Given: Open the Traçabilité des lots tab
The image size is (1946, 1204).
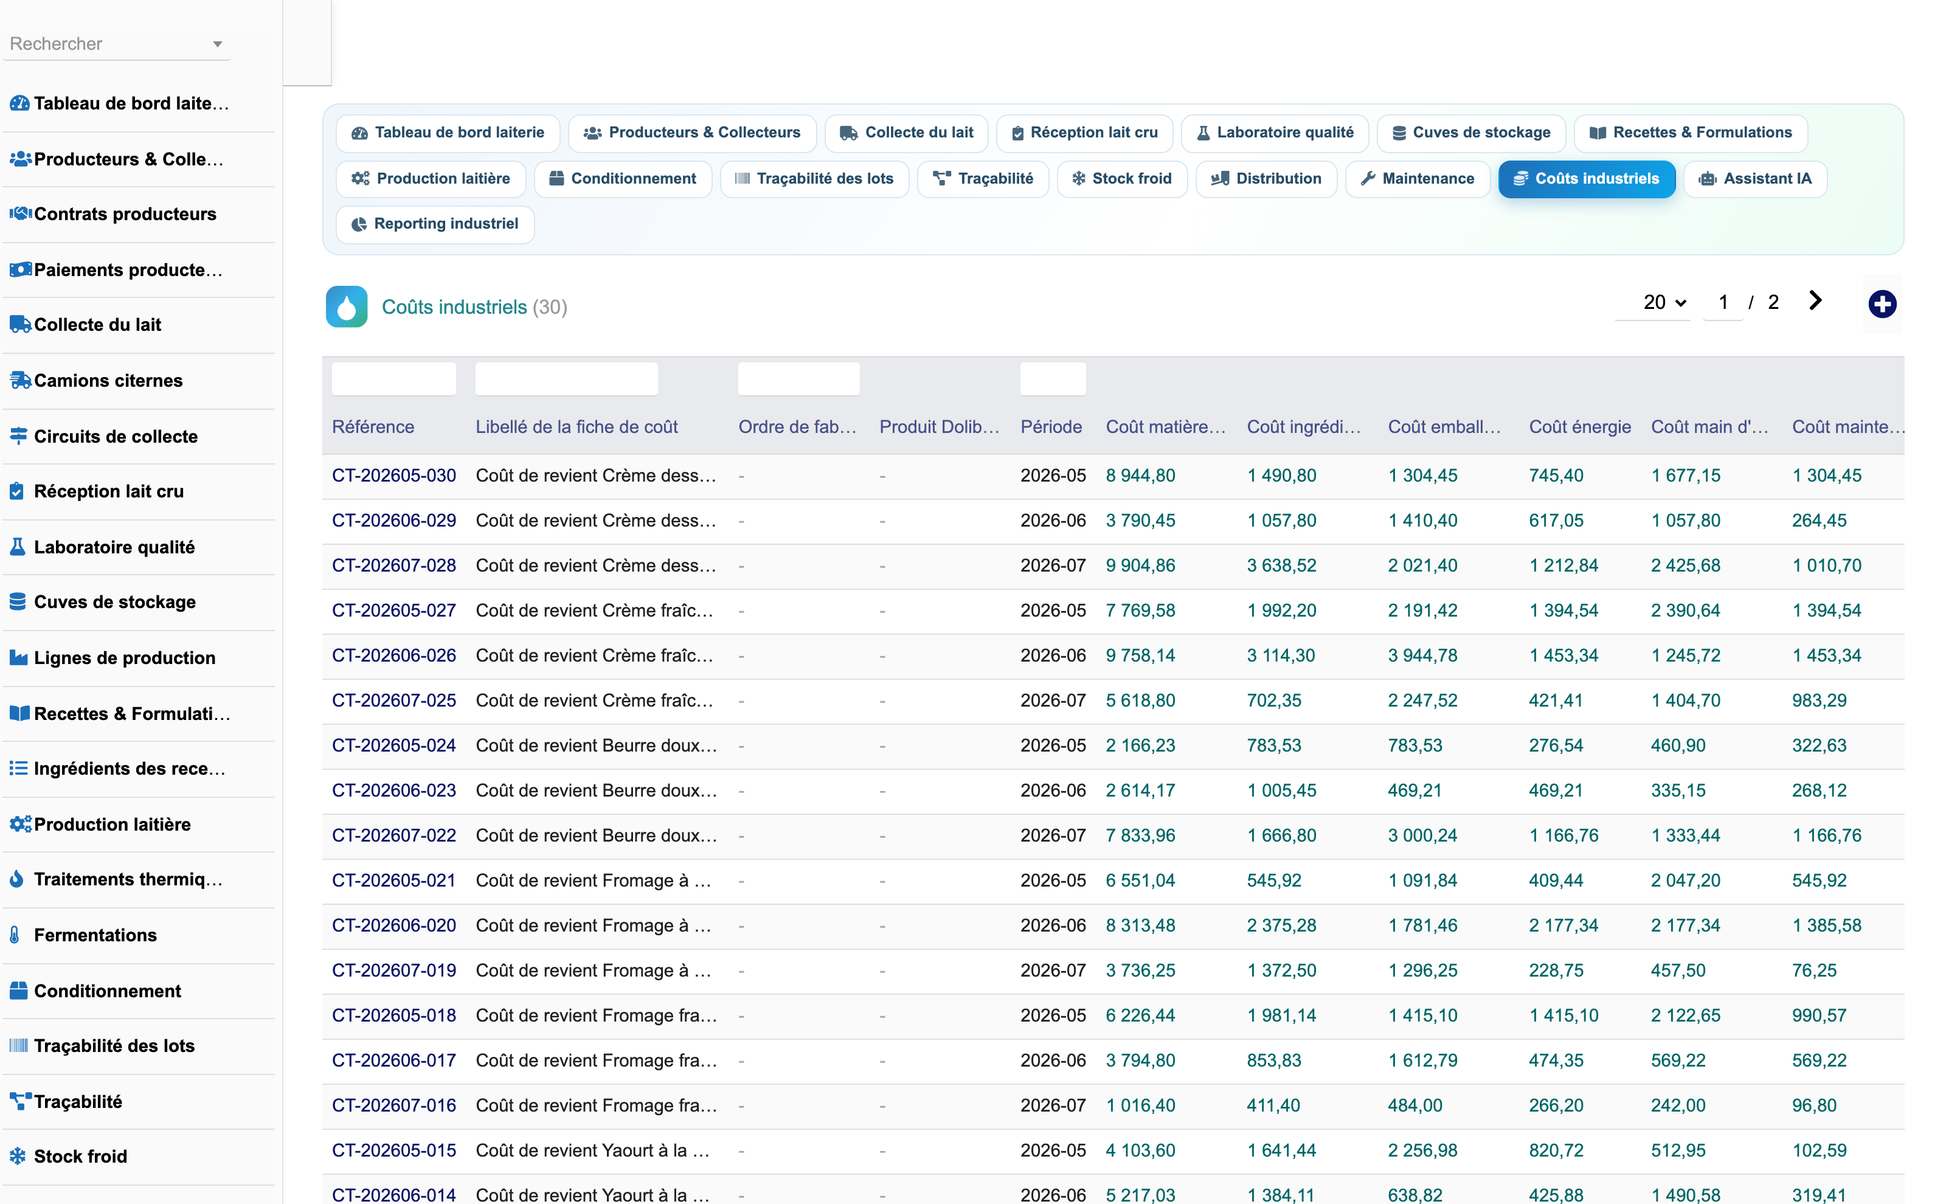Looking at the screenshot, I should 814,179.
